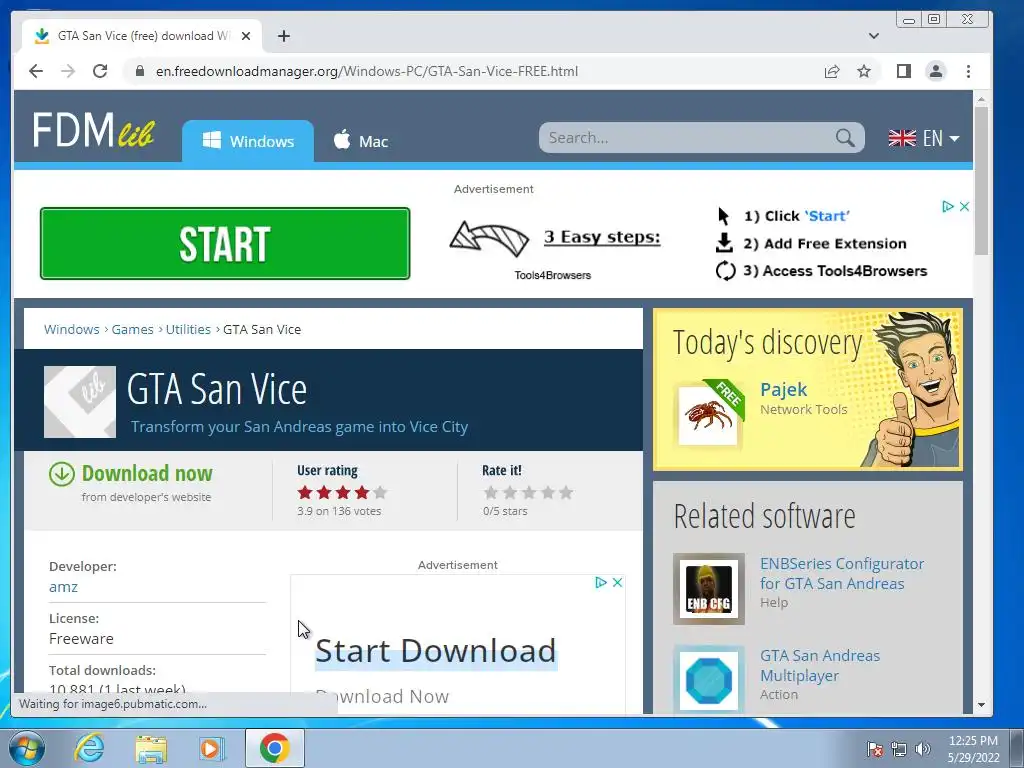The height and width of the screenshot is (768, 1024).
Task: Expand the tab search chevron
Action: (x=874, y=36)
